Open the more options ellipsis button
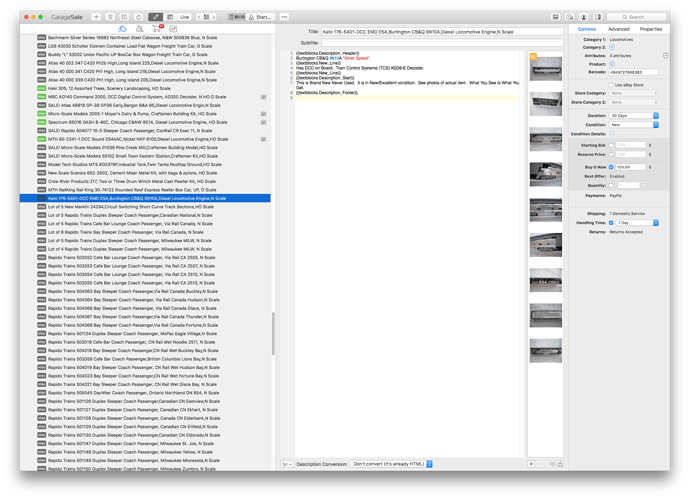Screen dimensions: 690x499 [x=284, y=17]
